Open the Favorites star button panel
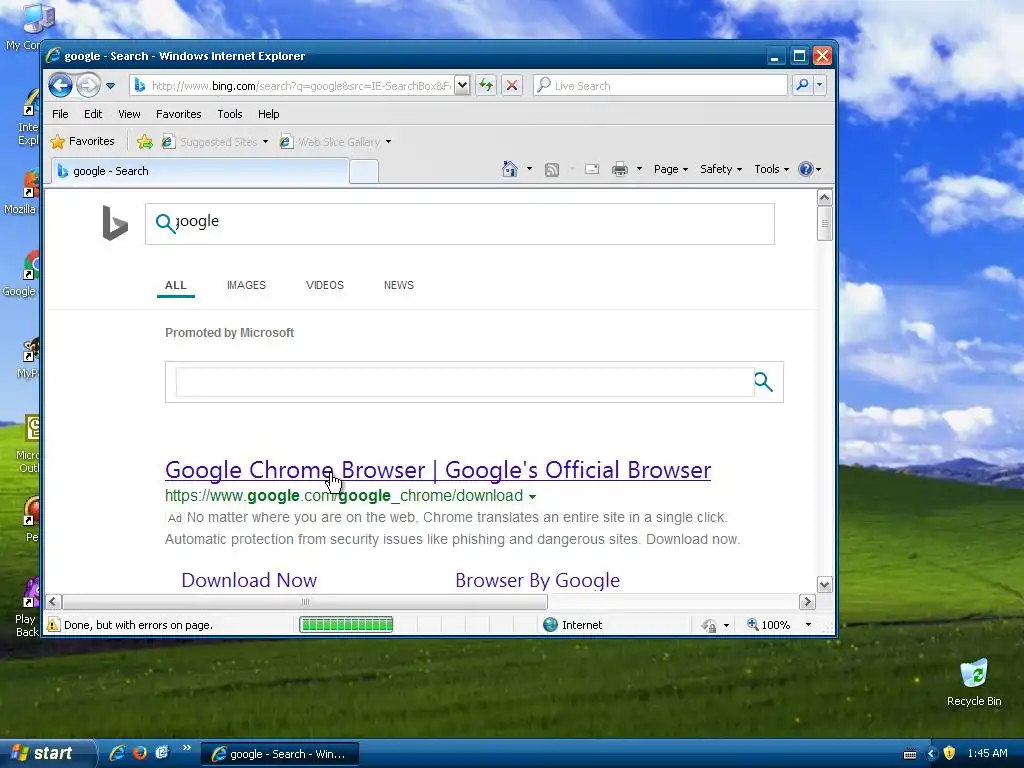Image resolution: width=1024 pixels, height=768 pixels. click(x=82, y=141)
